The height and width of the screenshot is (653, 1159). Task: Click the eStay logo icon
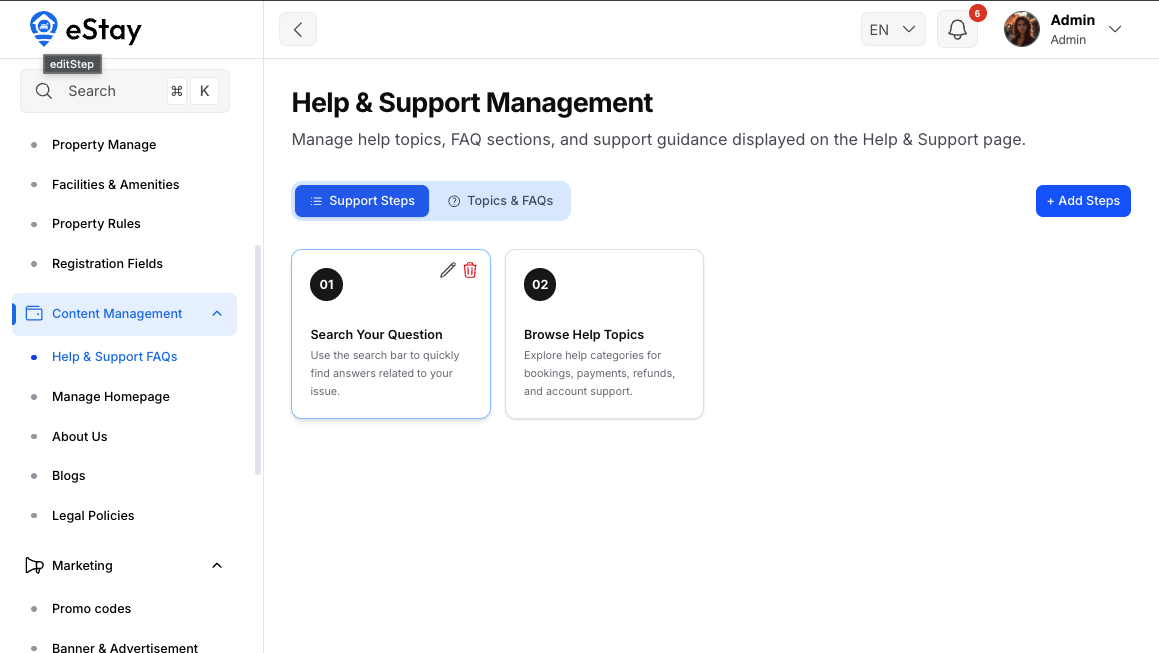[x=44, y=29]
